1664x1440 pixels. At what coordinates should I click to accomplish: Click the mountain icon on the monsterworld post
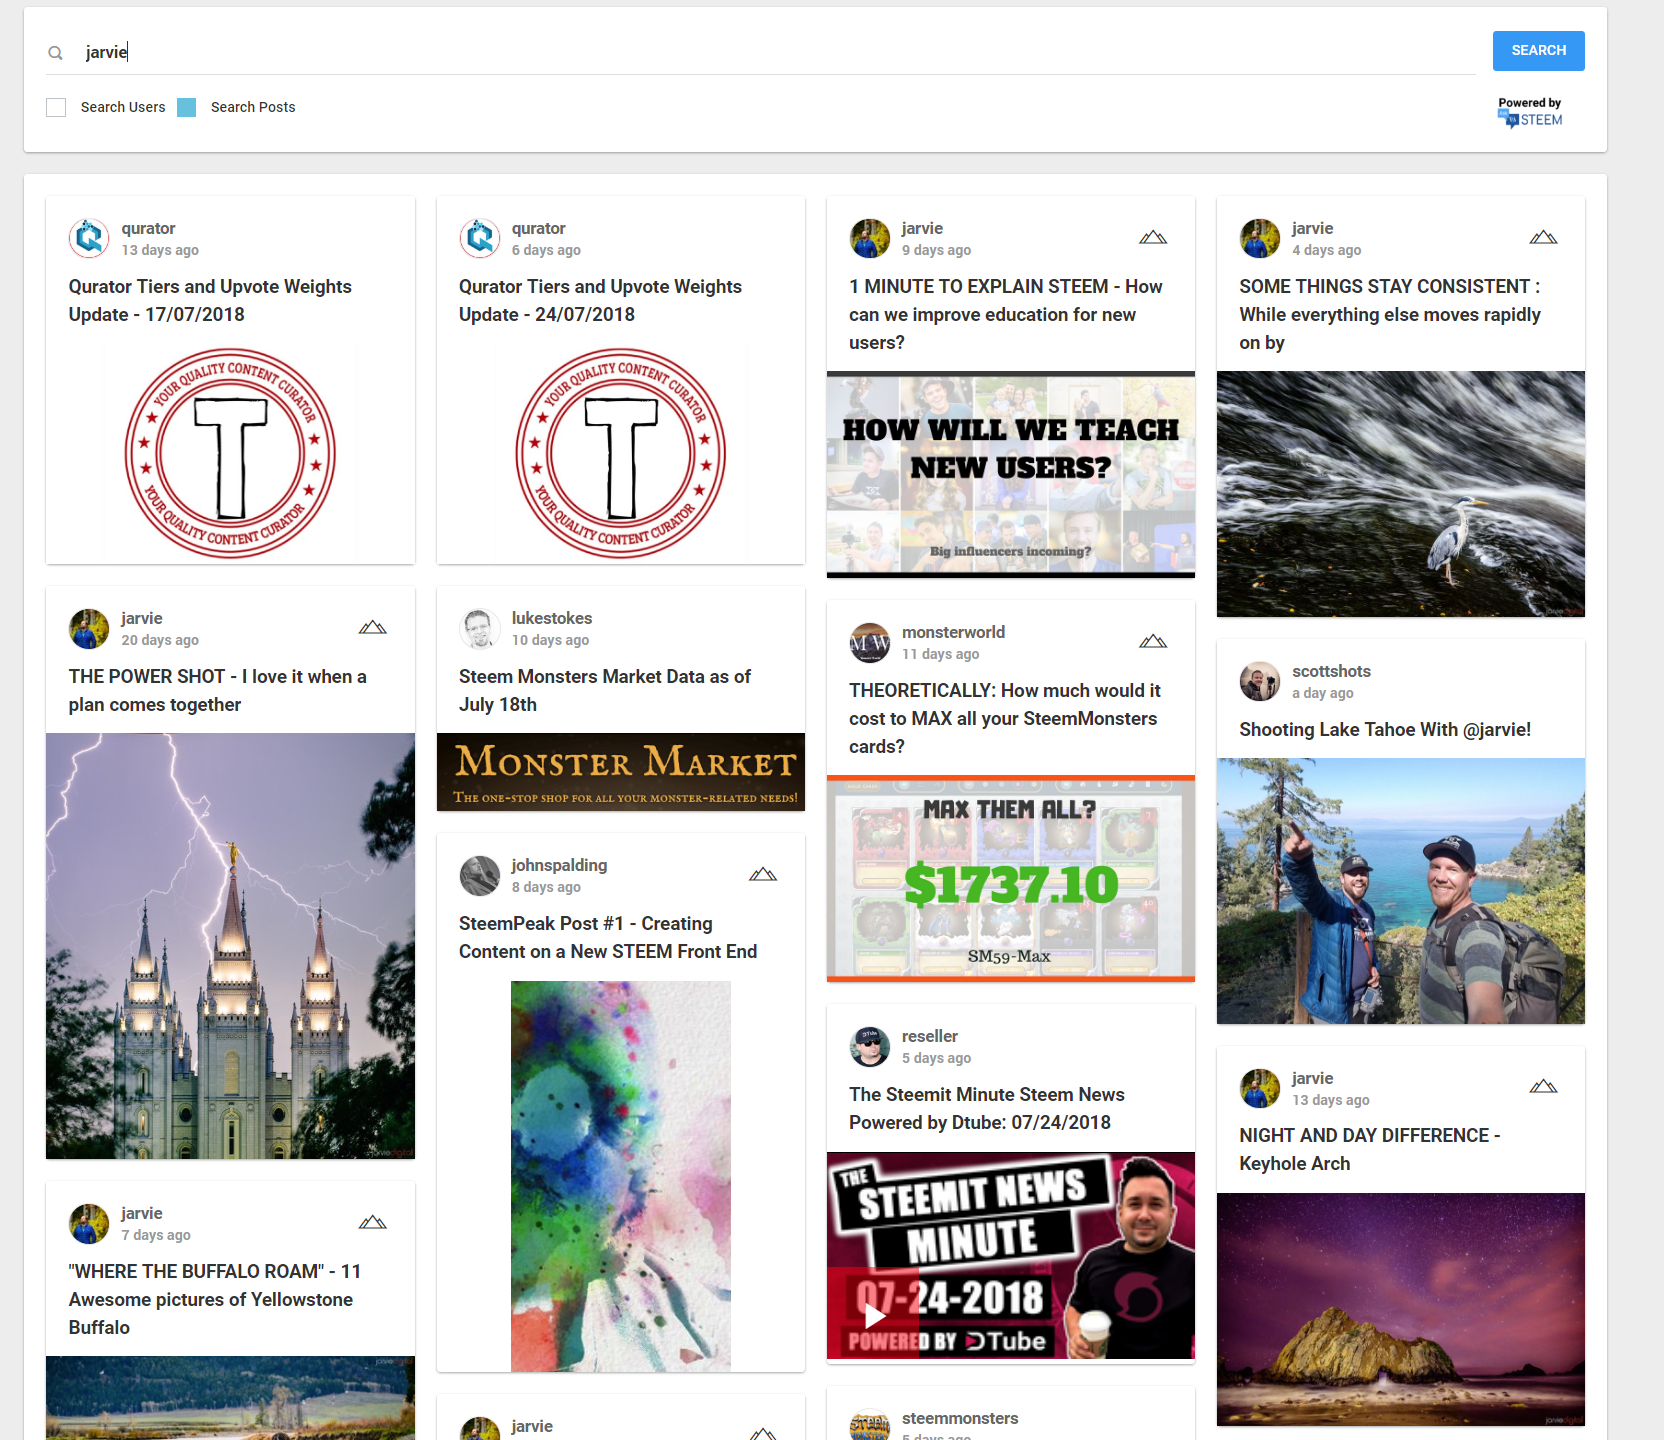click(x=1153, y=642)
